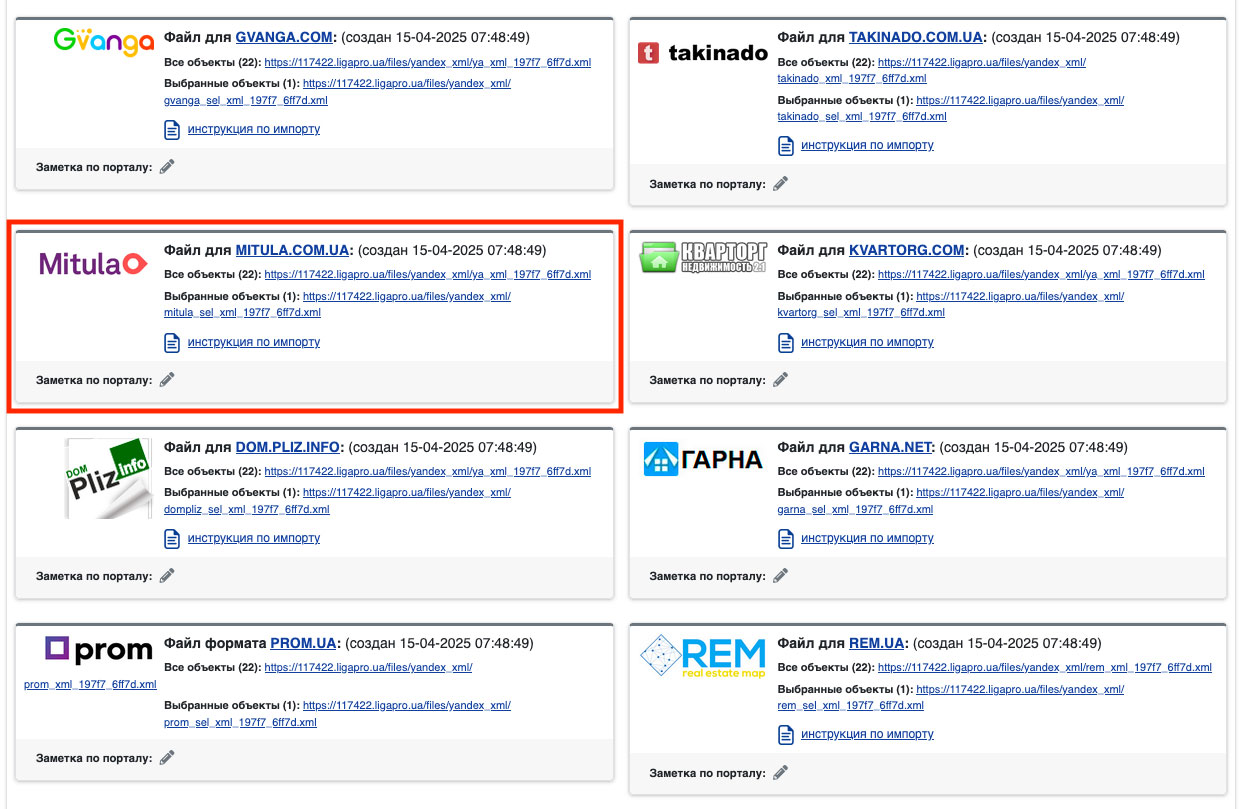Open import instructions for Dom.pliz.info

pos(254,538)
